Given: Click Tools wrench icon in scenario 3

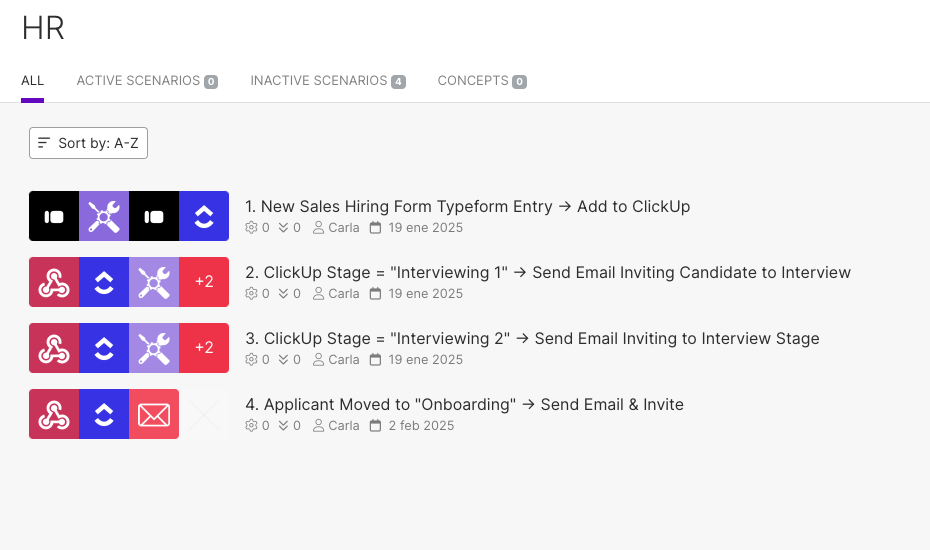Looking at the screenshot, I should pos(154,348).
